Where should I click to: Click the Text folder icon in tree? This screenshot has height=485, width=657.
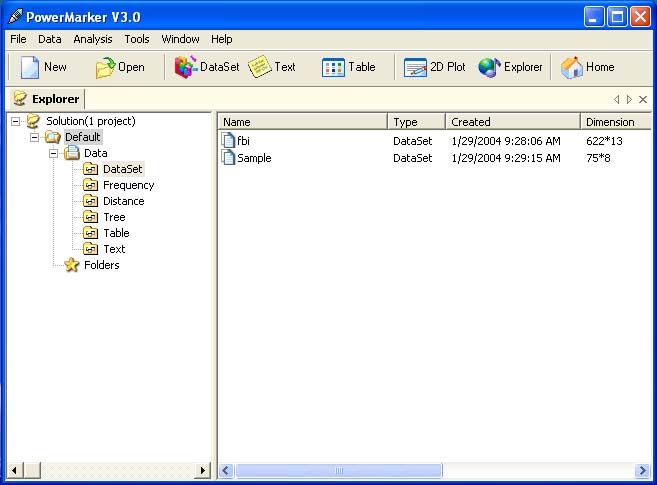(x=91, y=249)
